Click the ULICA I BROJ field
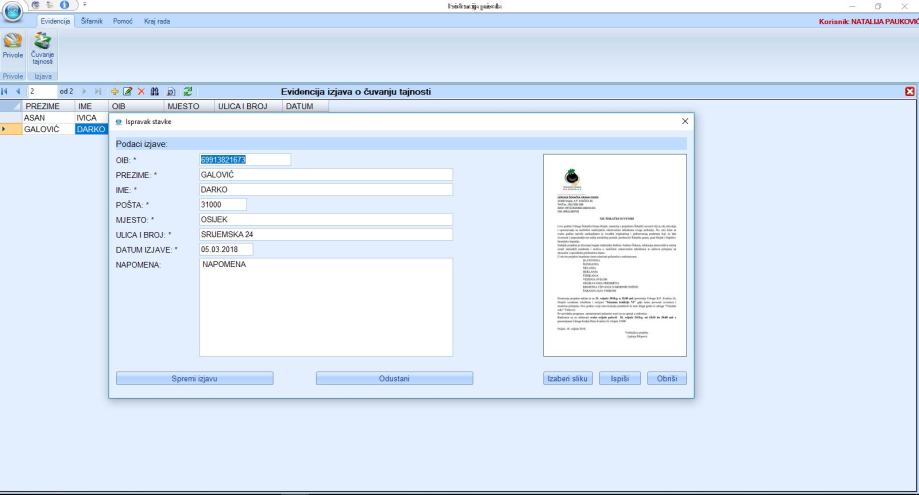 coord(326,234)
